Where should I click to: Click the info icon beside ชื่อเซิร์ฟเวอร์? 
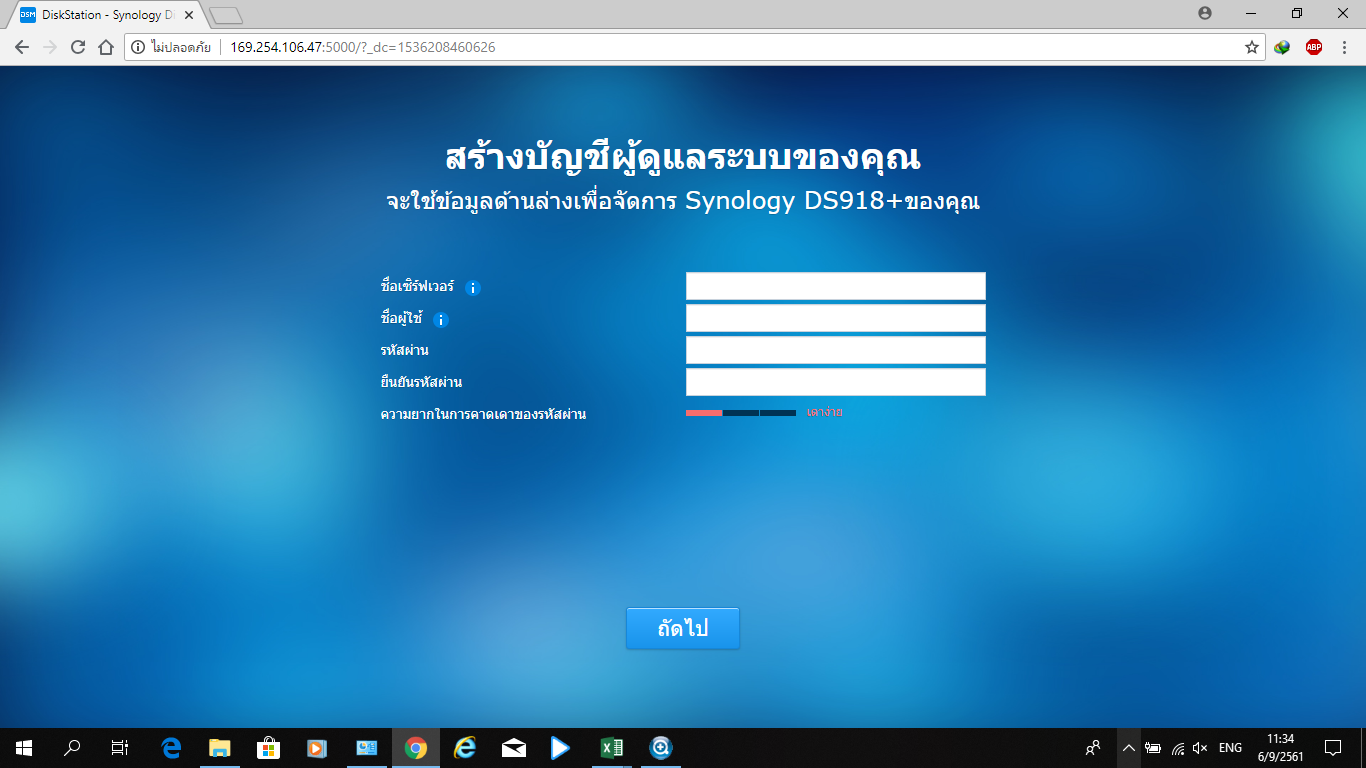click(x=473, y=288)
